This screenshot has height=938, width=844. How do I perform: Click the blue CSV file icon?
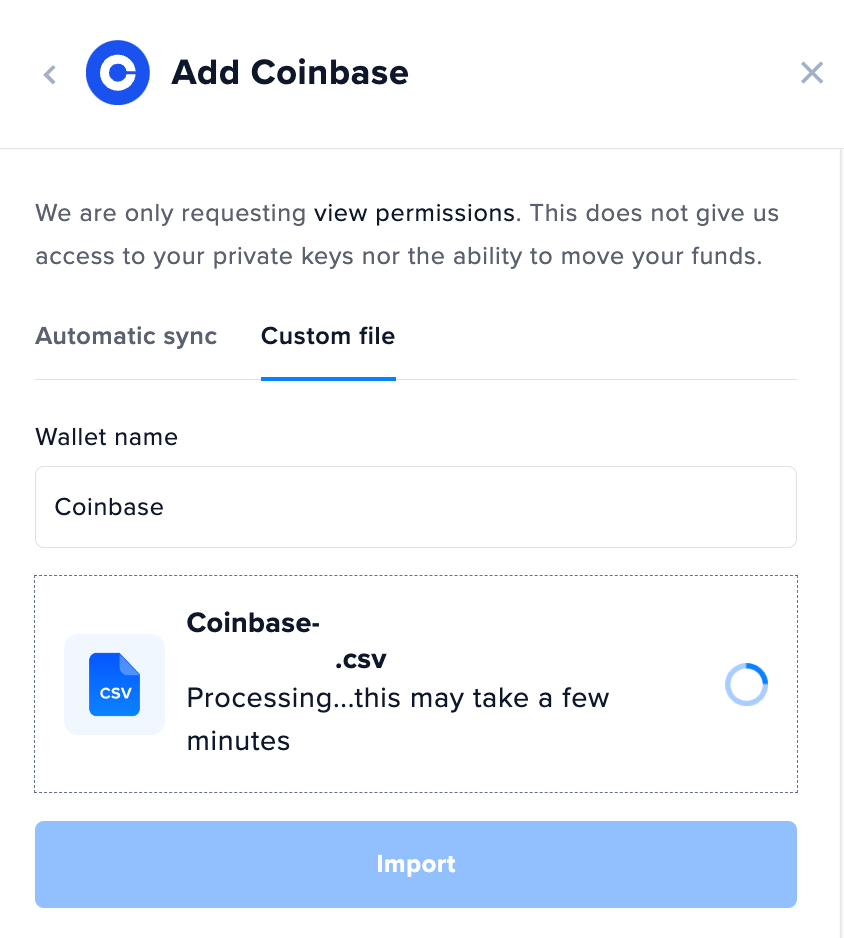pos(114,684)
